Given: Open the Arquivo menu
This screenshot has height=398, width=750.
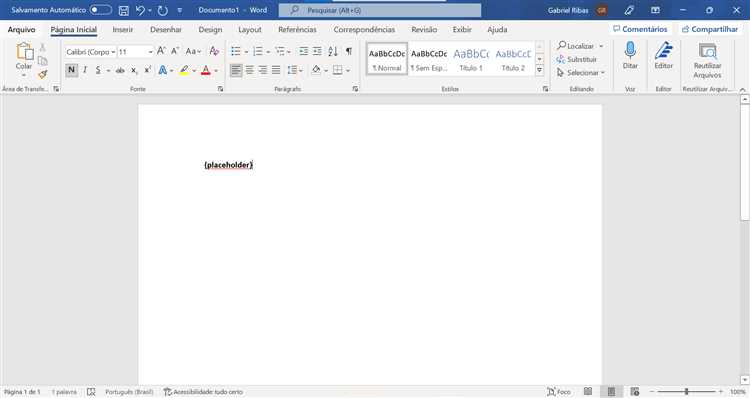Looking at the screenshot, I should pos(22,30).
